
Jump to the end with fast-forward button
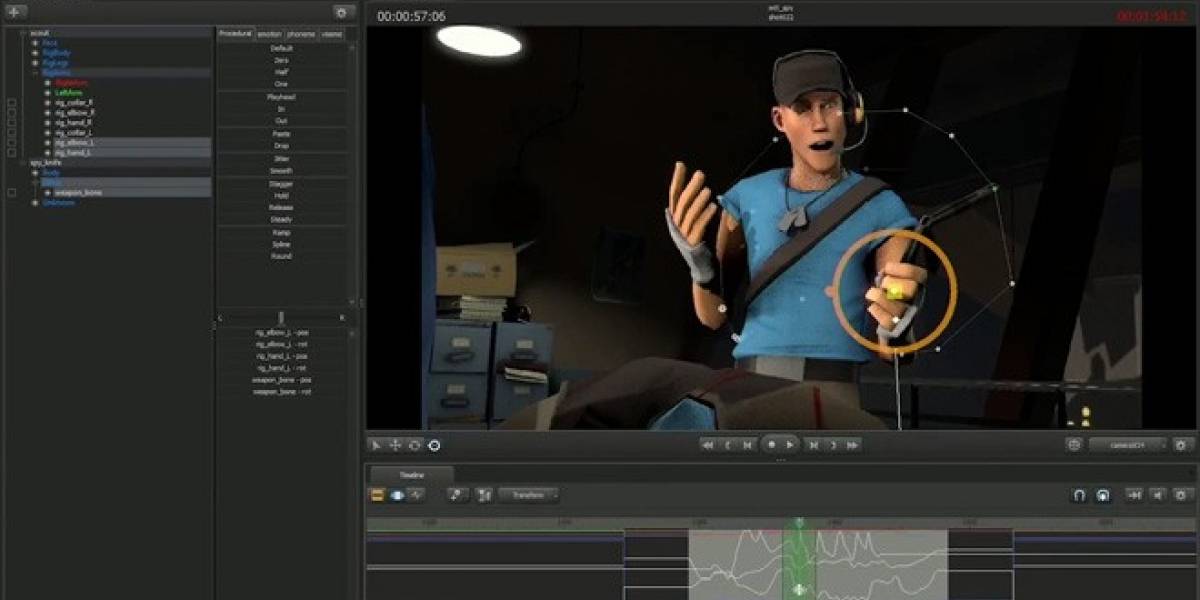click(x=853, y=445)
